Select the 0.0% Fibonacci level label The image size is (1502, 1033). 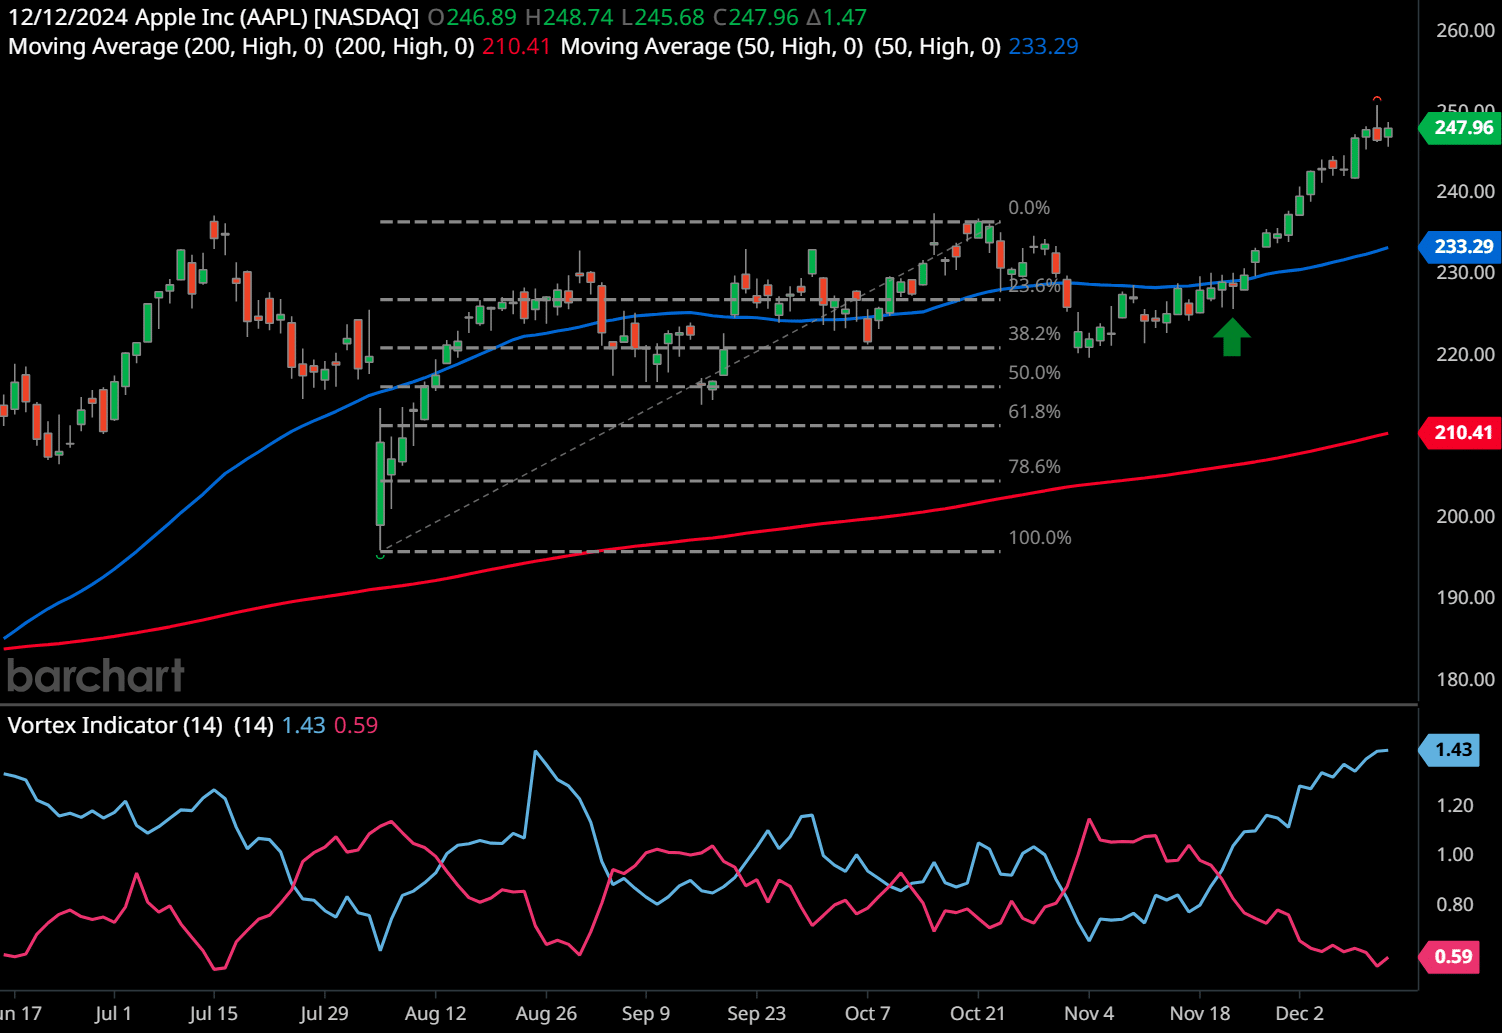(x=1029, y=207)
